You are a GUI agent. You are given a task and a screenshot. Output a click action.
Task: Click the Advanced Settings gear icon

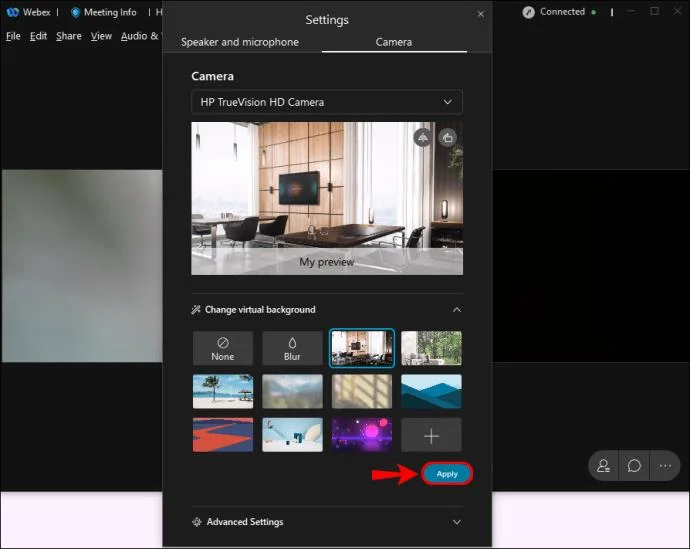(x=197, y=522)
